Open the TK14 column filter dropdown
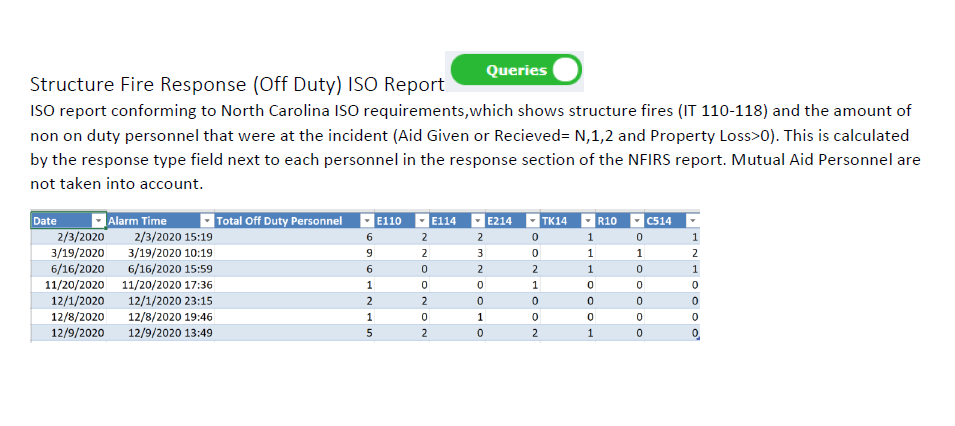Viewport: 955px width, 426px height. (x=588, y=221)
